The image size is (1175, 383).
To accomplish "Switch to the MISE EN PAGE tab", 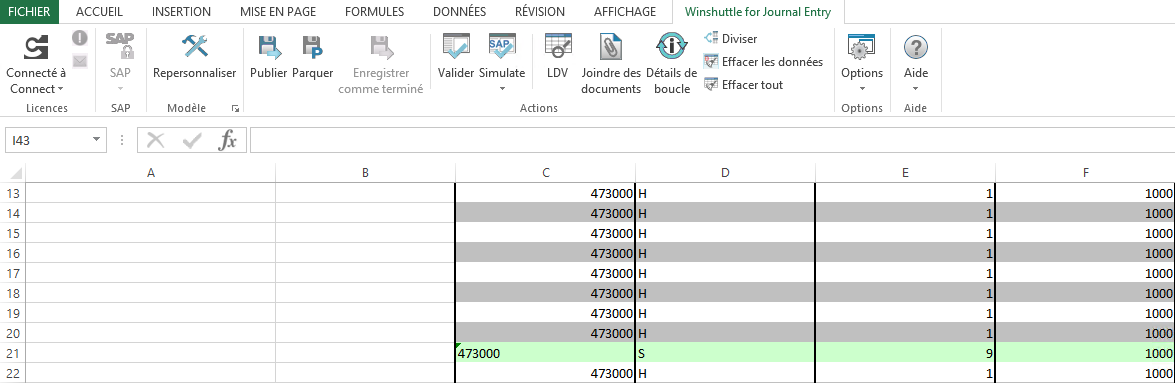I will (x=278, y=11).
